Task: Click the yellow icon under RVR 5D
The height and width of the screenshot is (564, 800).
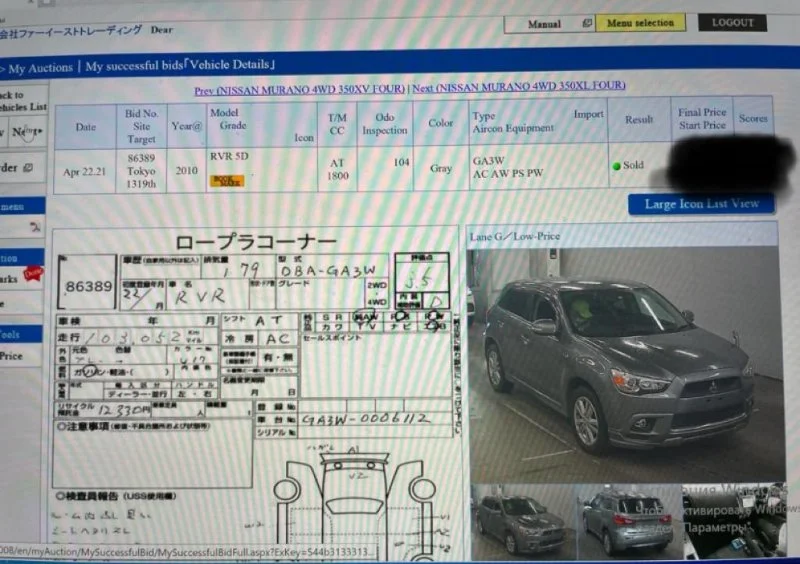Action: (x=227, y=181)
